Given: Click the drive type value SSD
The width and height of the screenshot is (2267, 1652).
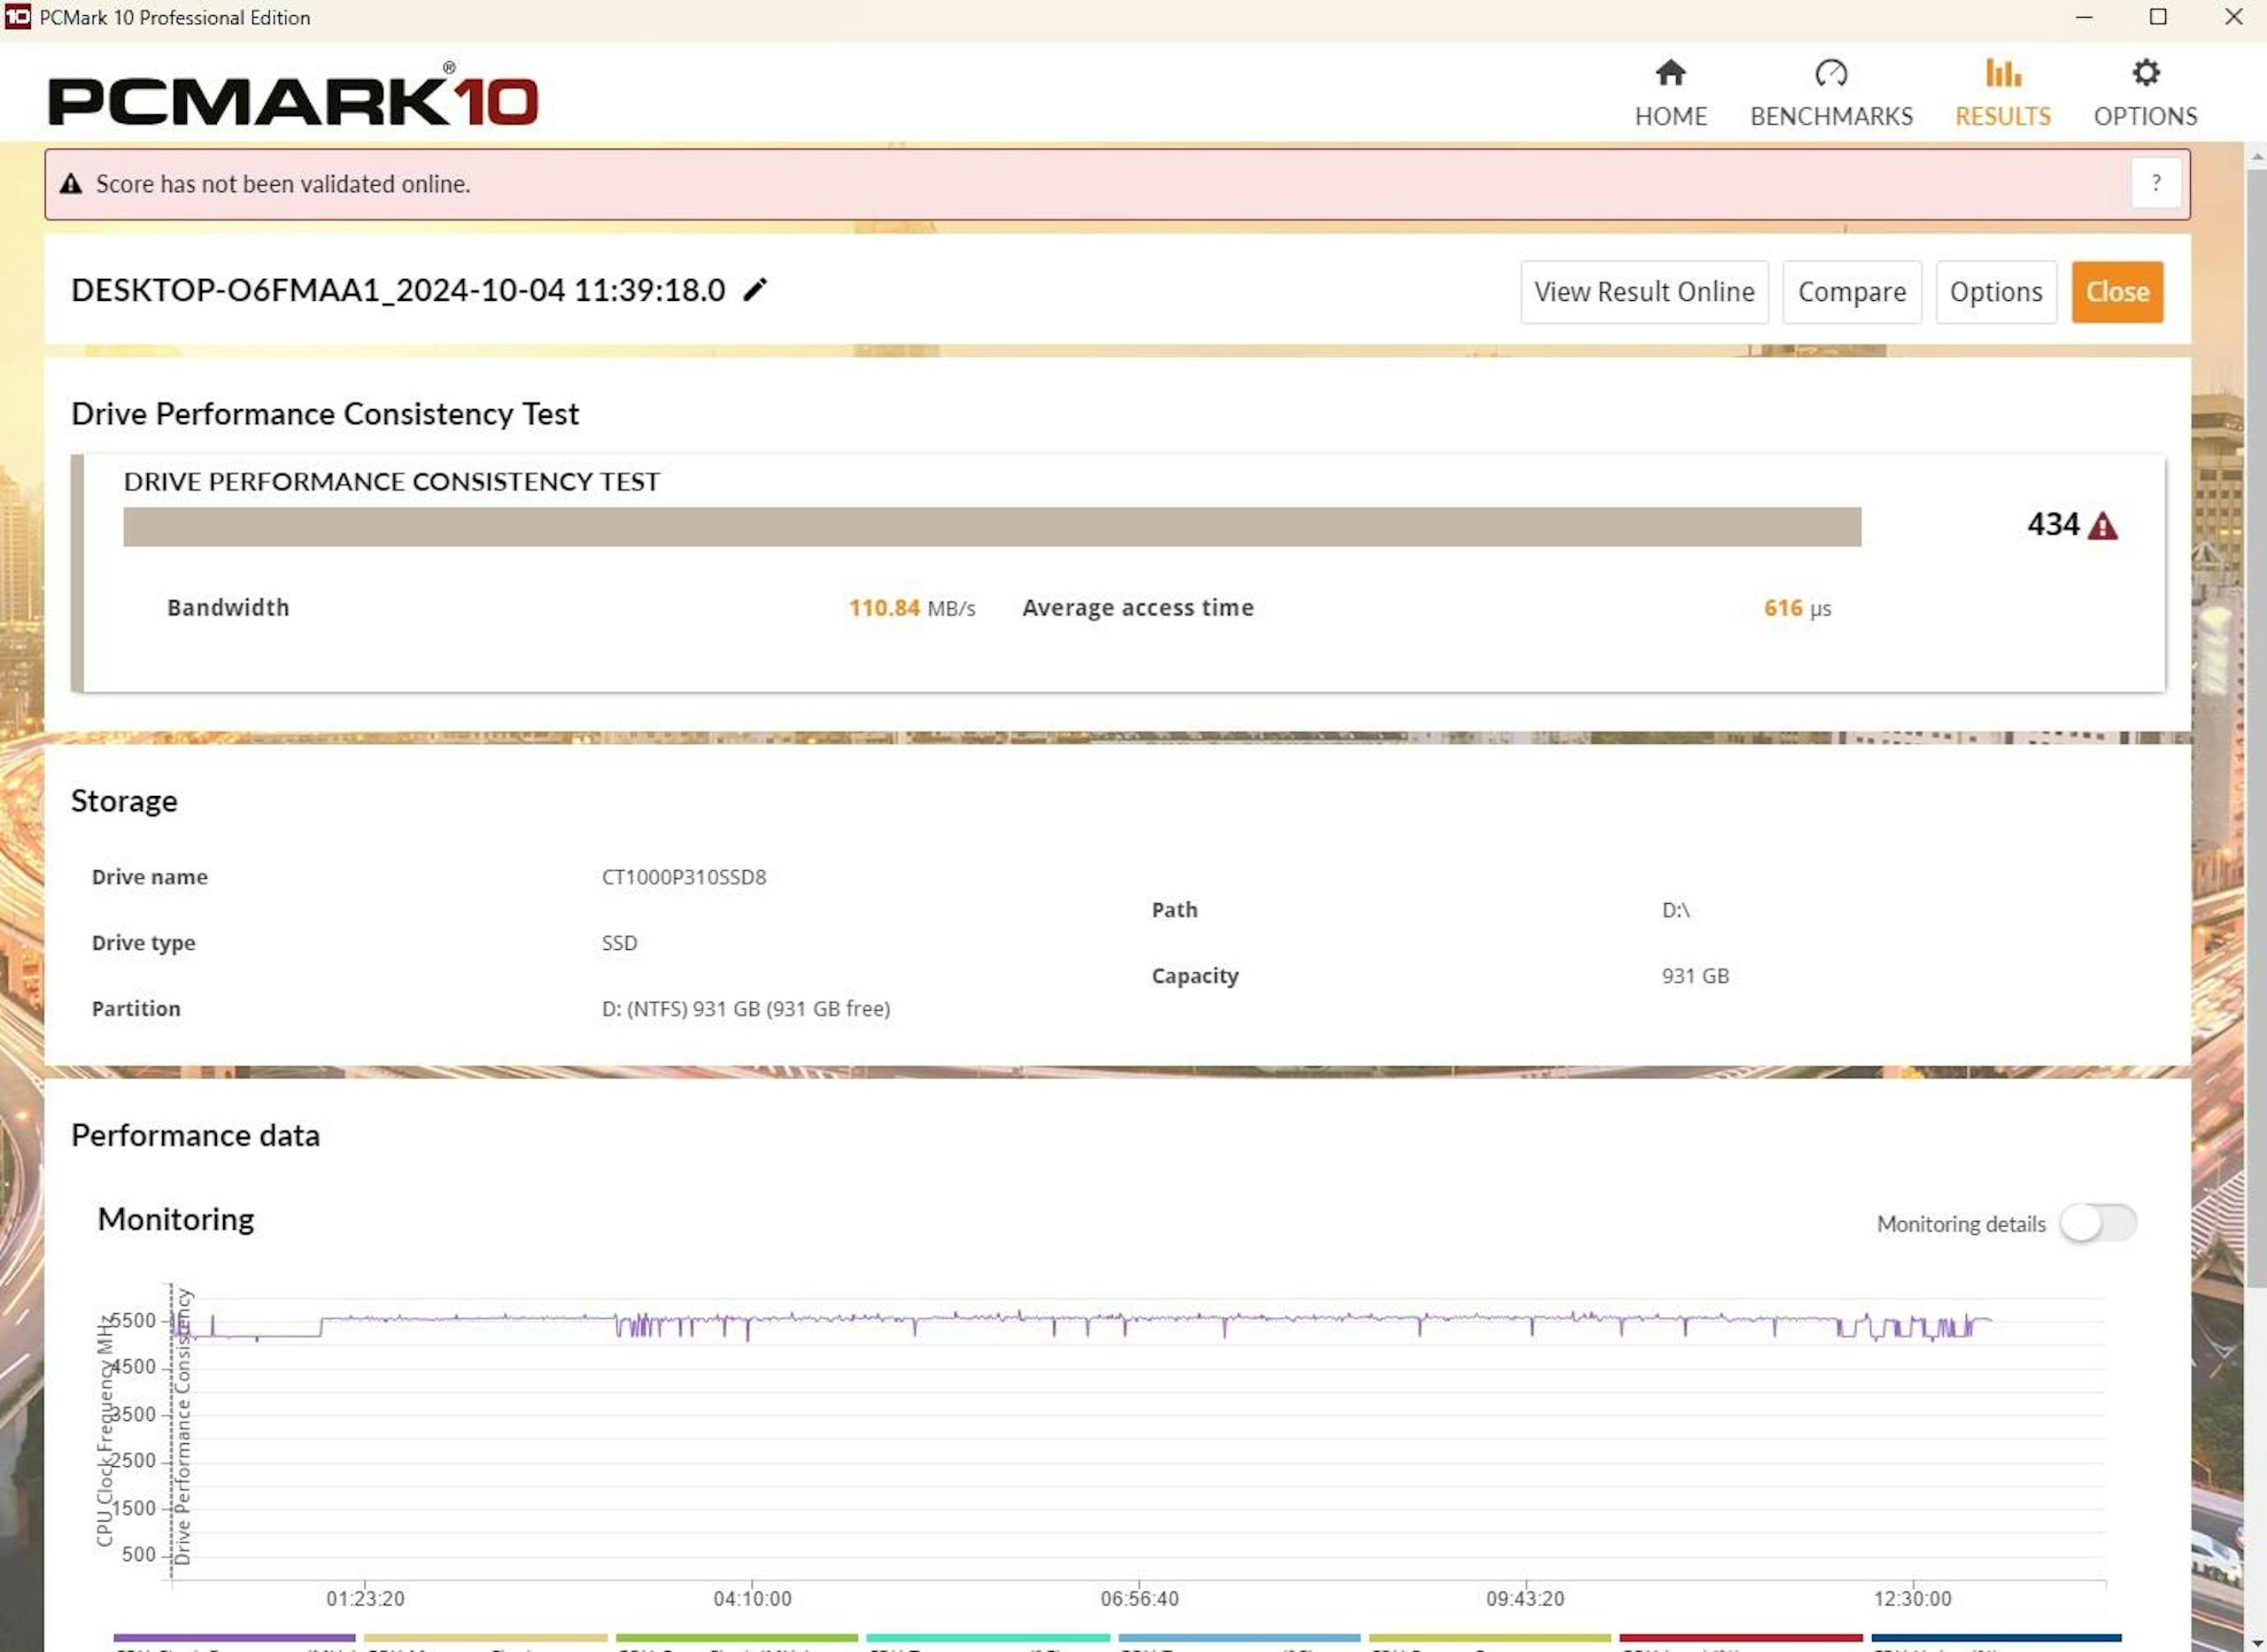Looking at the screenshot, I should (619, 943).
